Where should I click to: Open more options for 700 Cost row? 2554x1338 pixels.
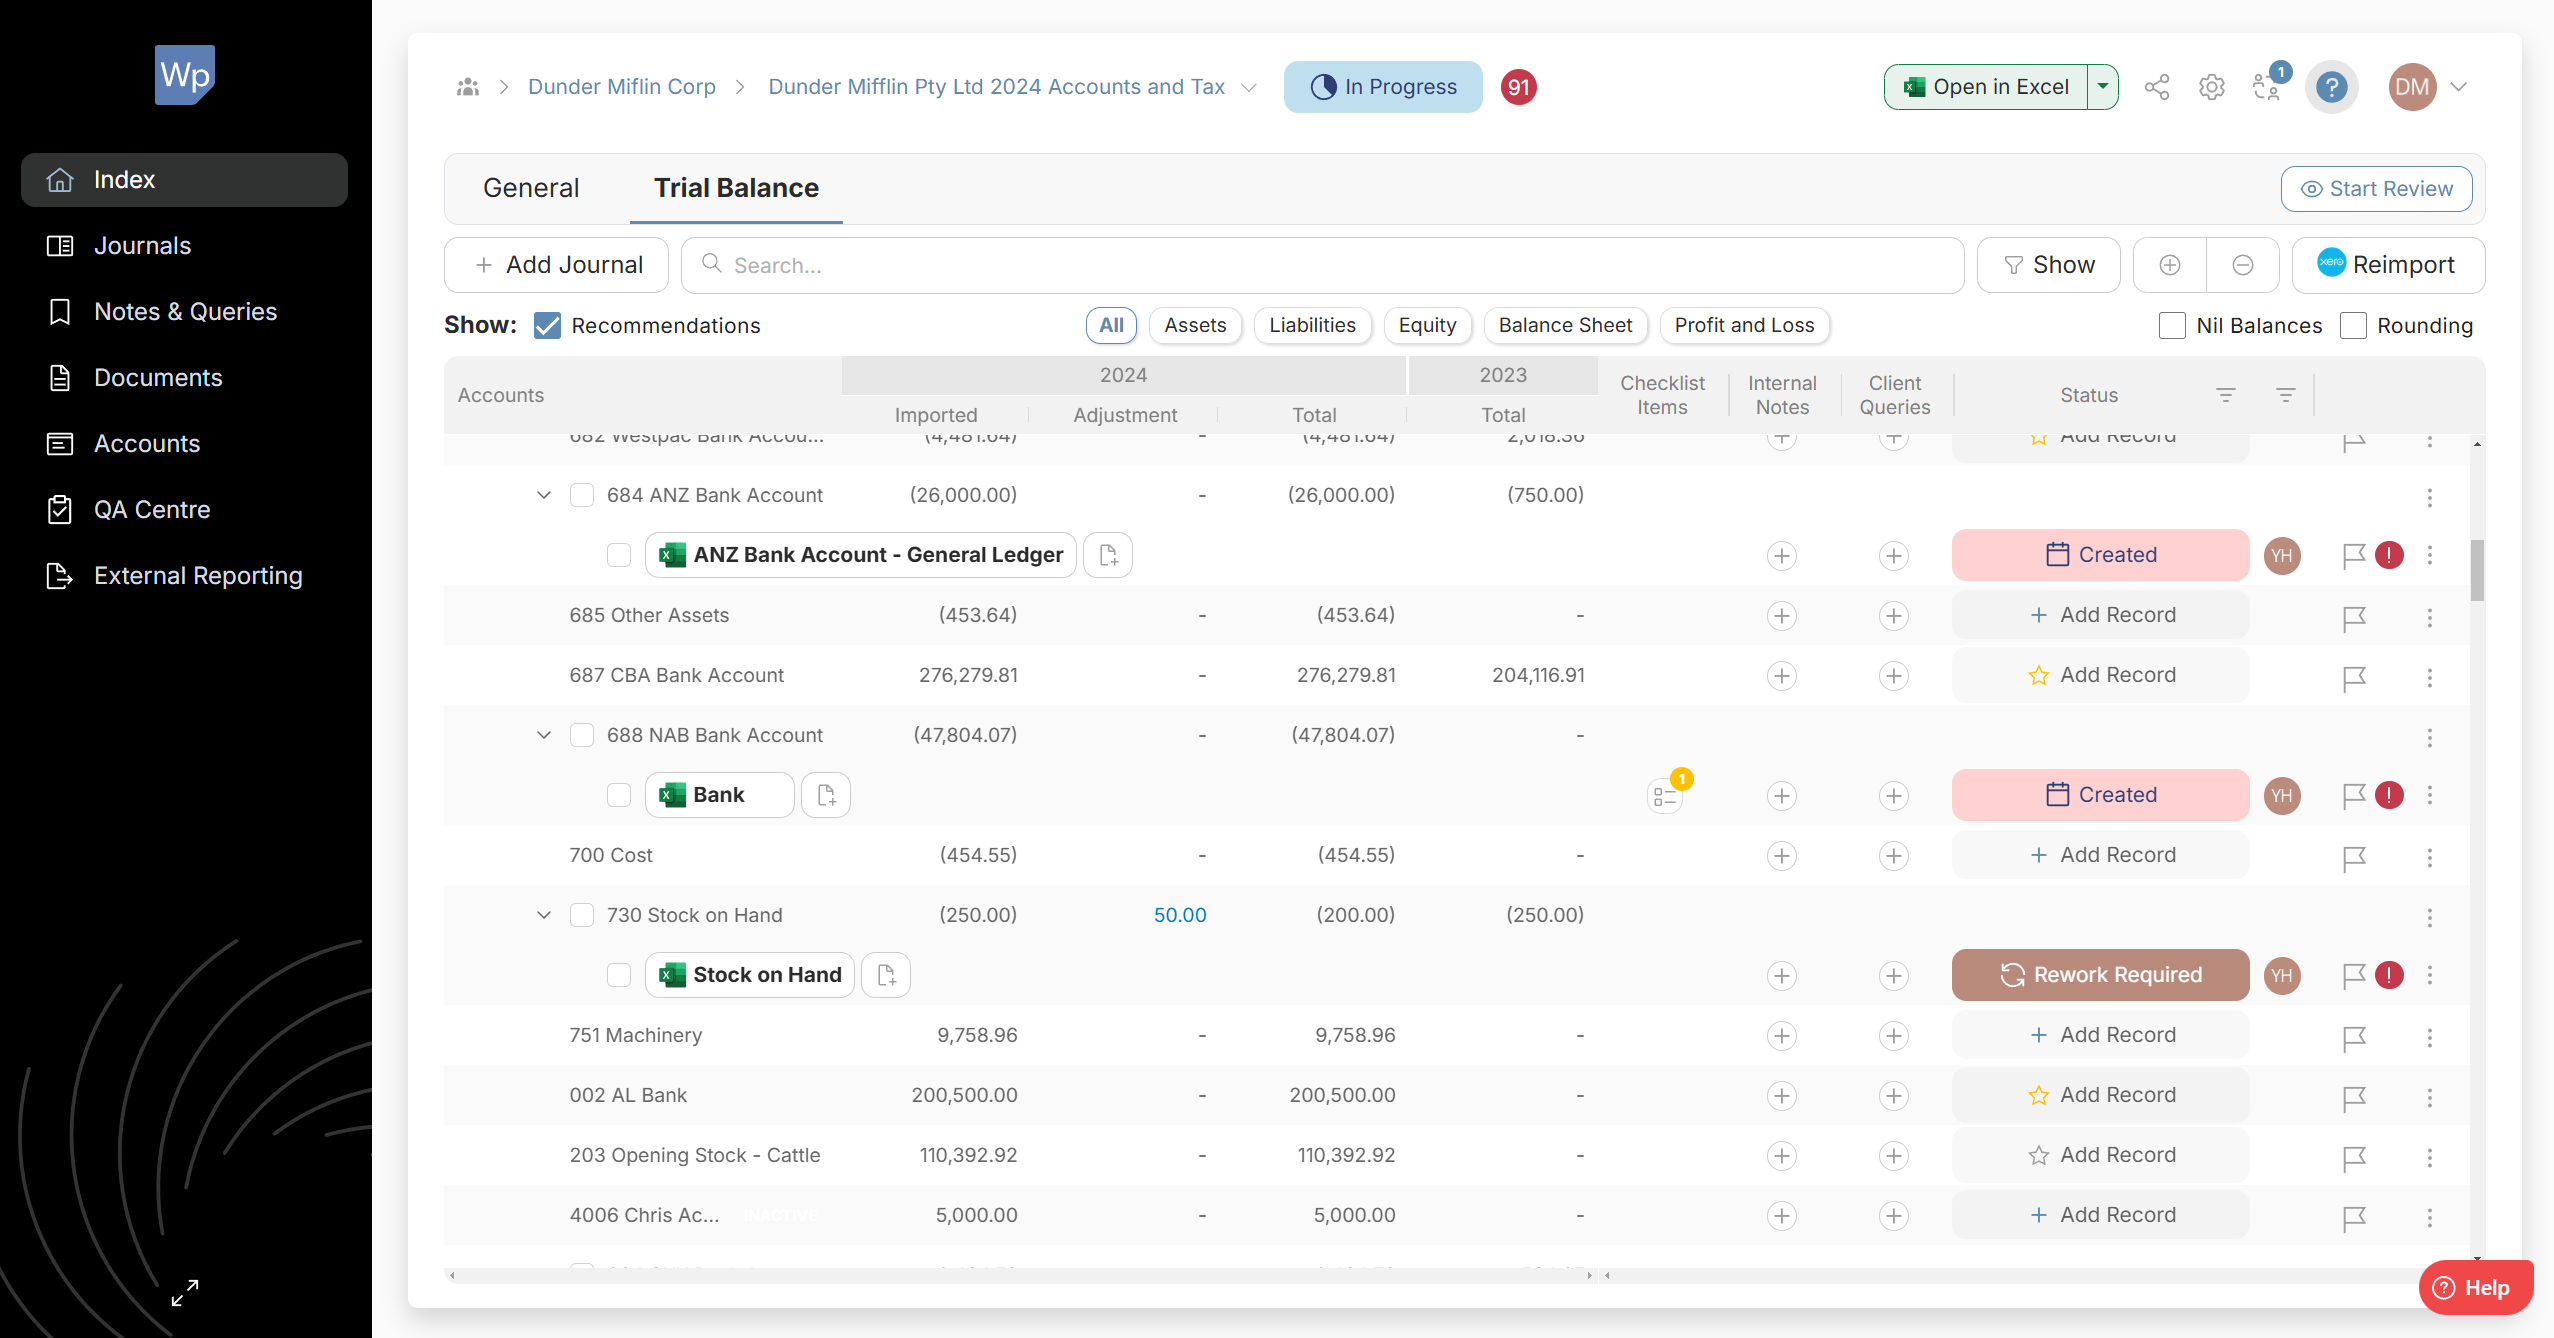tap(2430, 857)
